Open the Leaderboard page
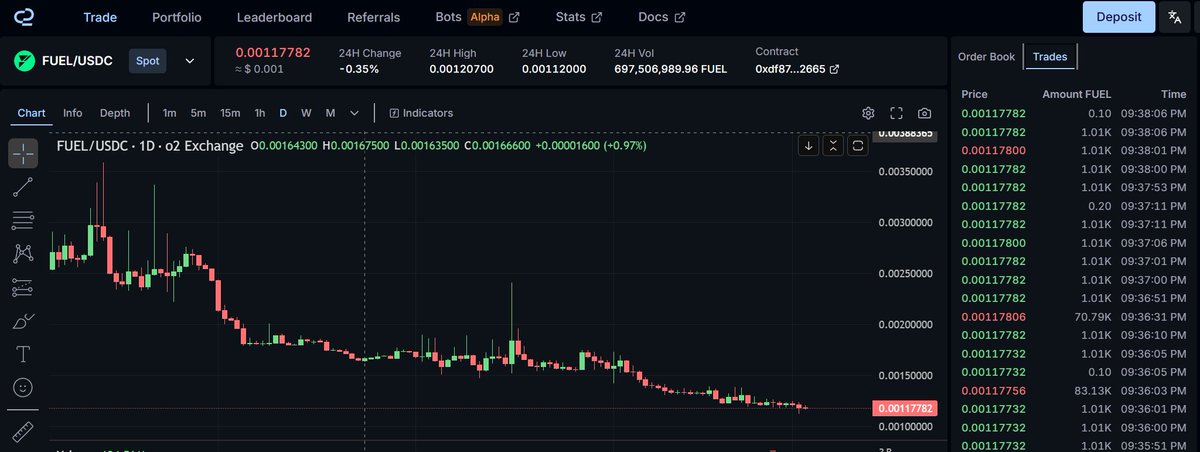Viewport: 1200px width, 452px height. (274, 17)
